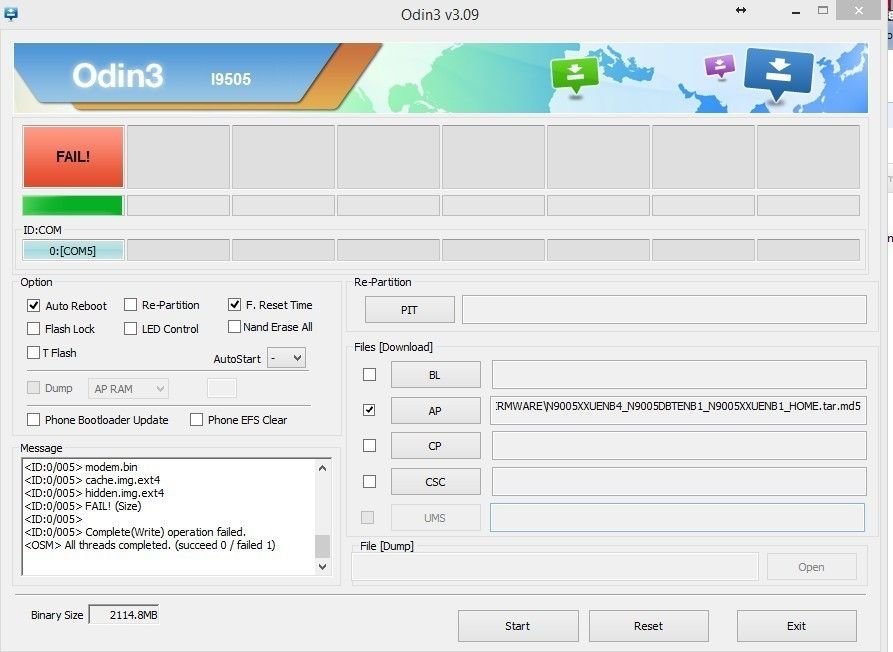Viewport: 893px width, 652px height.
Task: Click the CP file path field
Action: click(679, 445)
